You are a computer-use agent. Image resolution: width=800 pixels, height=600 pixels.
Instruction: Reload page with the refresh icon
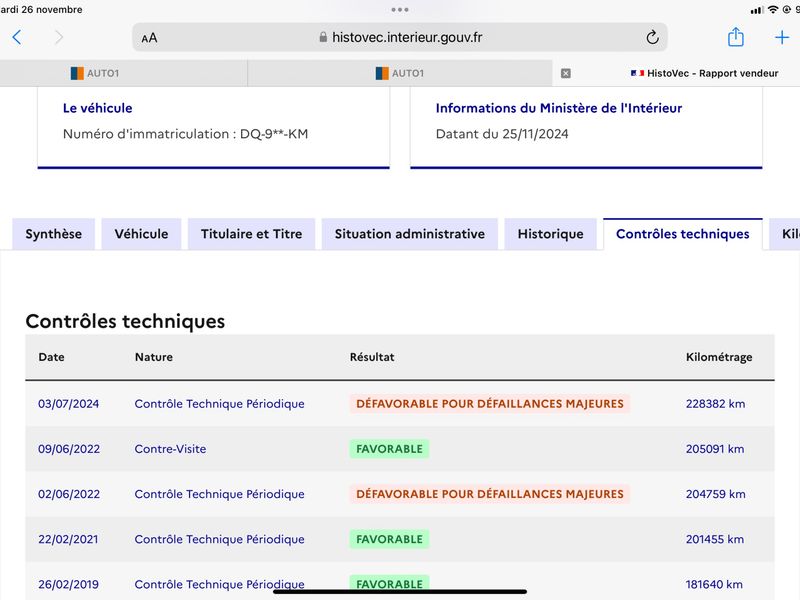click(x=652, y=37)
